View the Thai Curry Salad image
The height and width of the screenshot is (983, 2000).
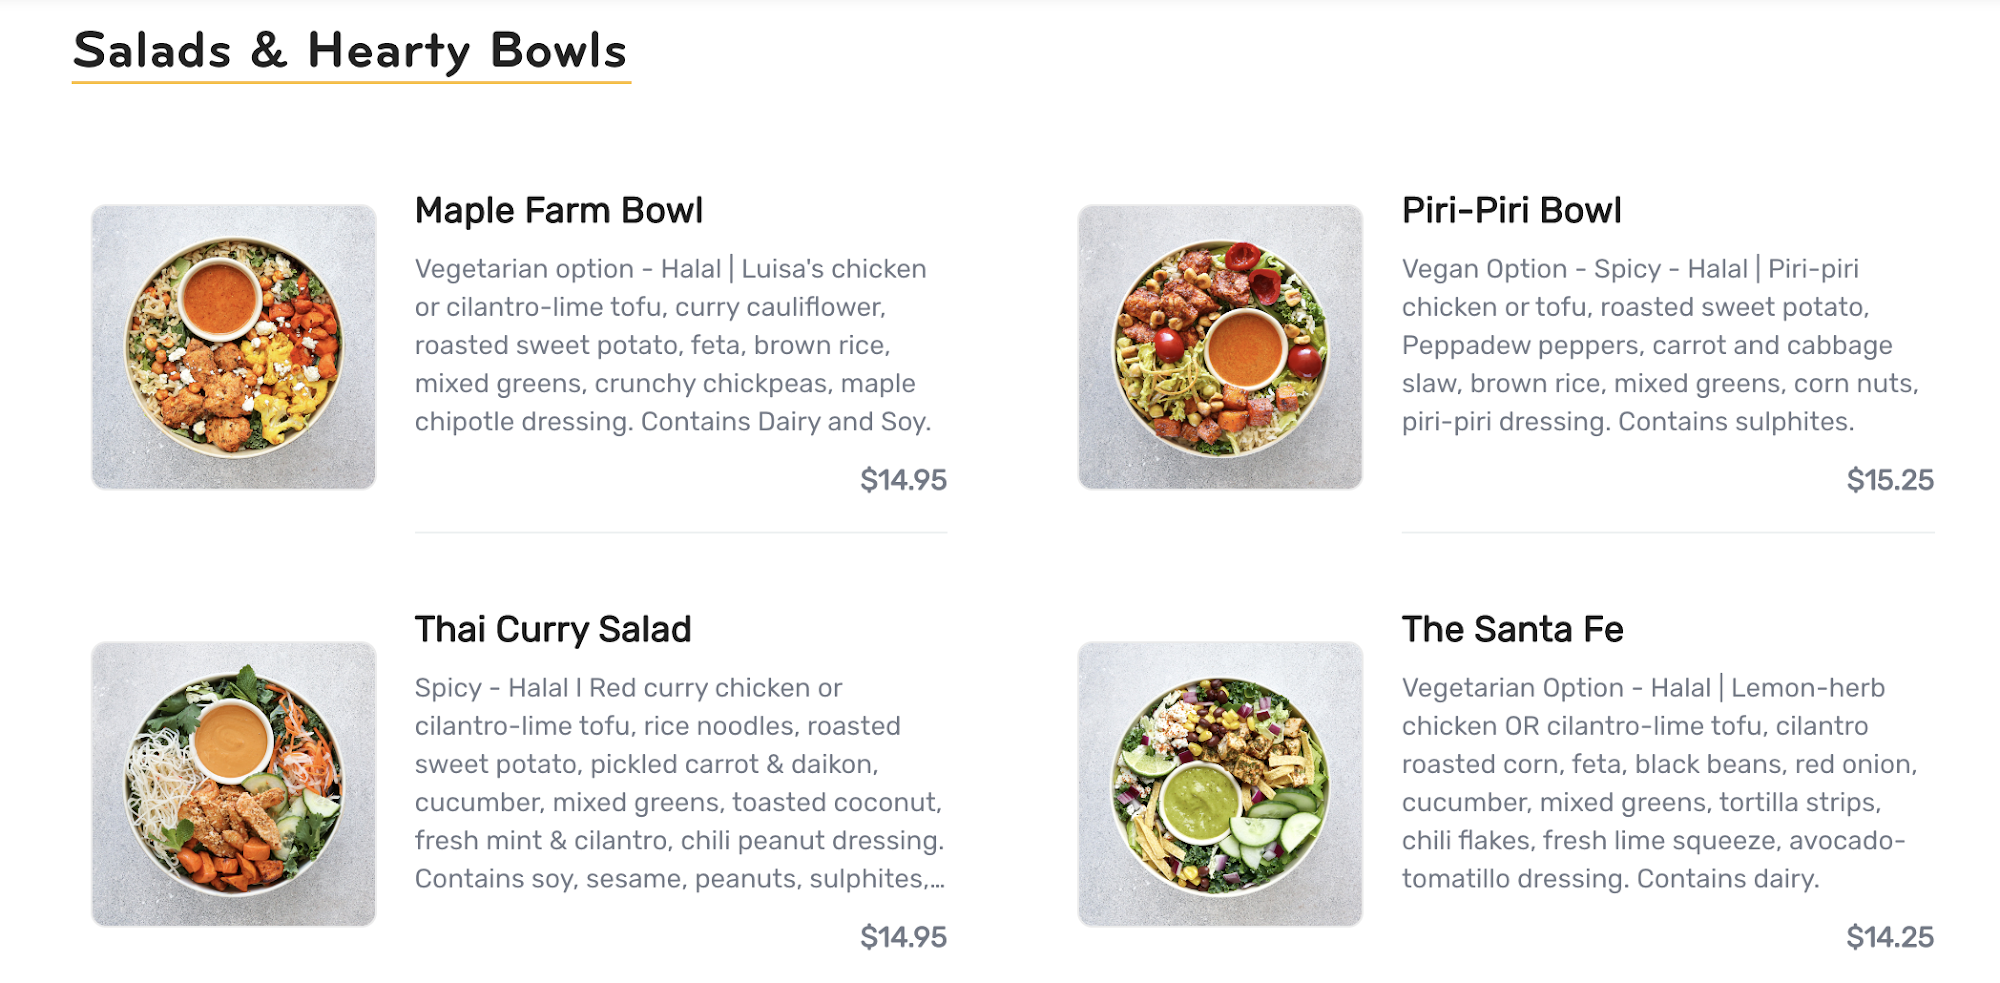click(x=233, y=783)
